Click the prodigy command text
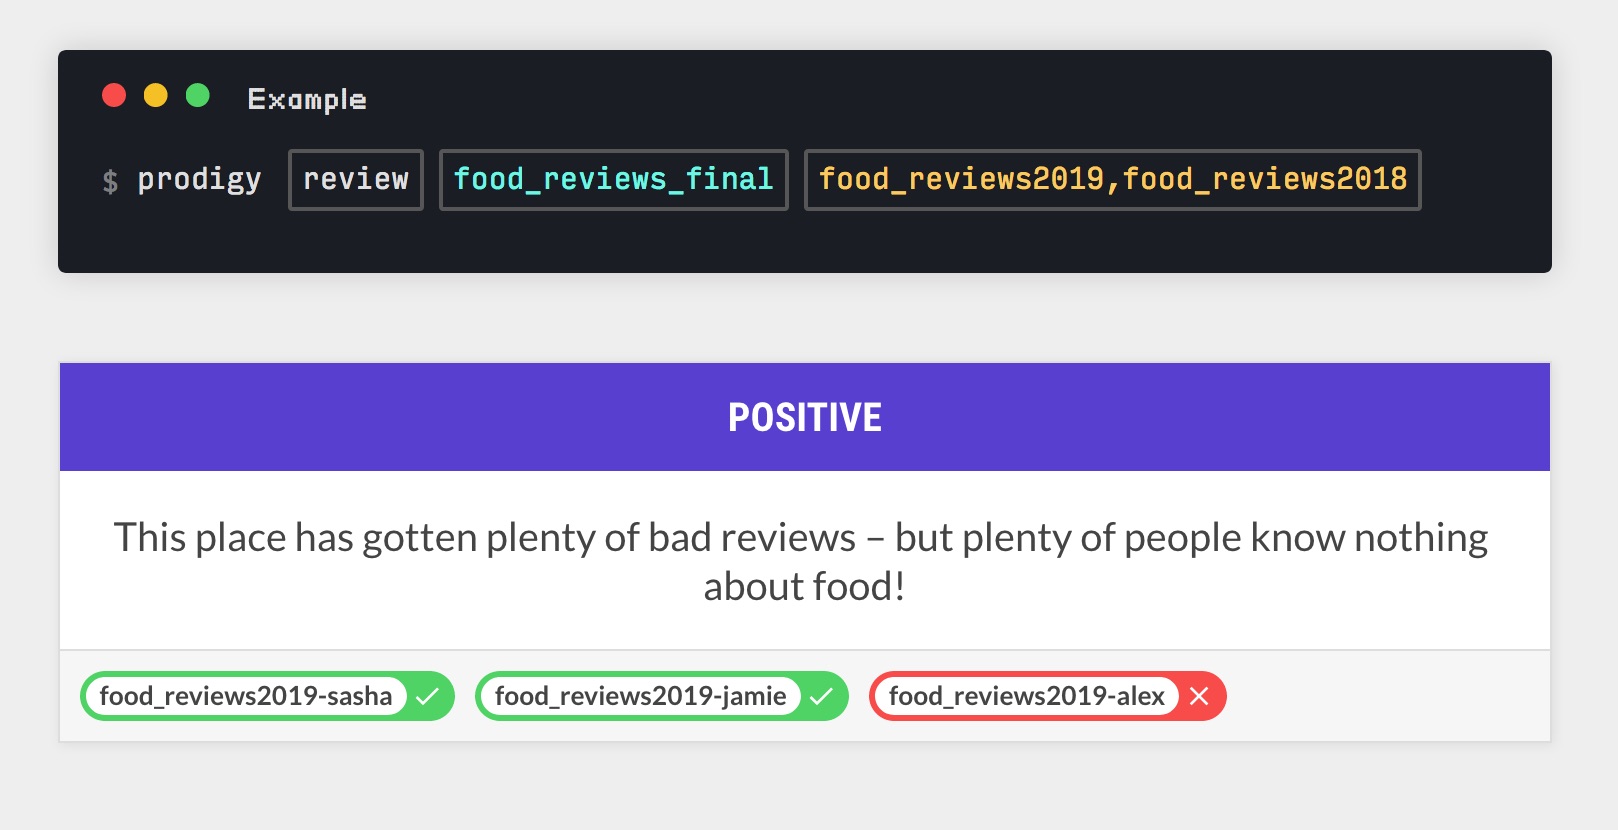Image resolution: width=1618 pixels, height=830 pixels. [x=199, y=180]
